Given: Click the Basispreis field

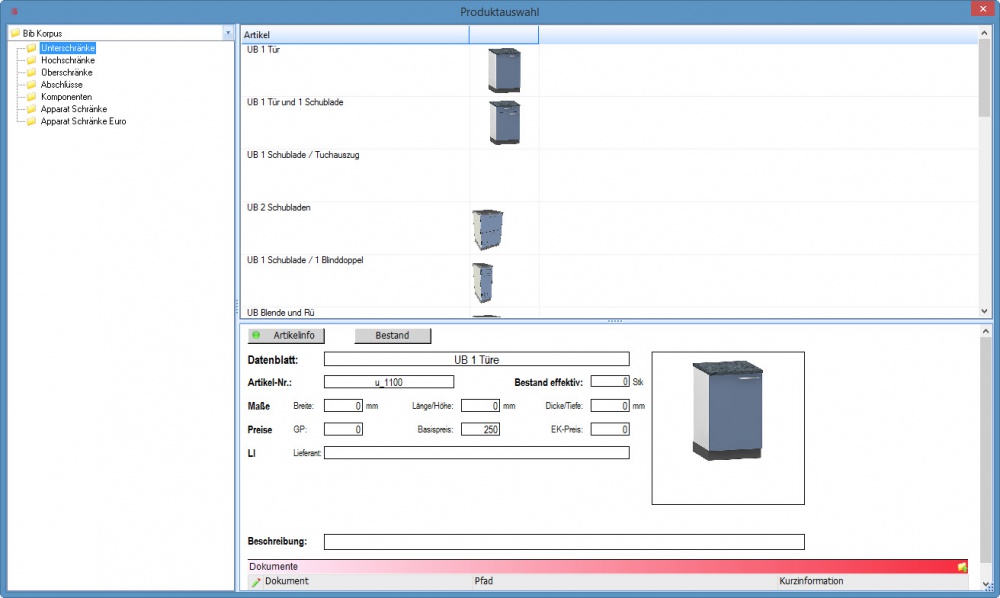Looking at the screenshot, I should pyautogui.click(x=480, y=429).
